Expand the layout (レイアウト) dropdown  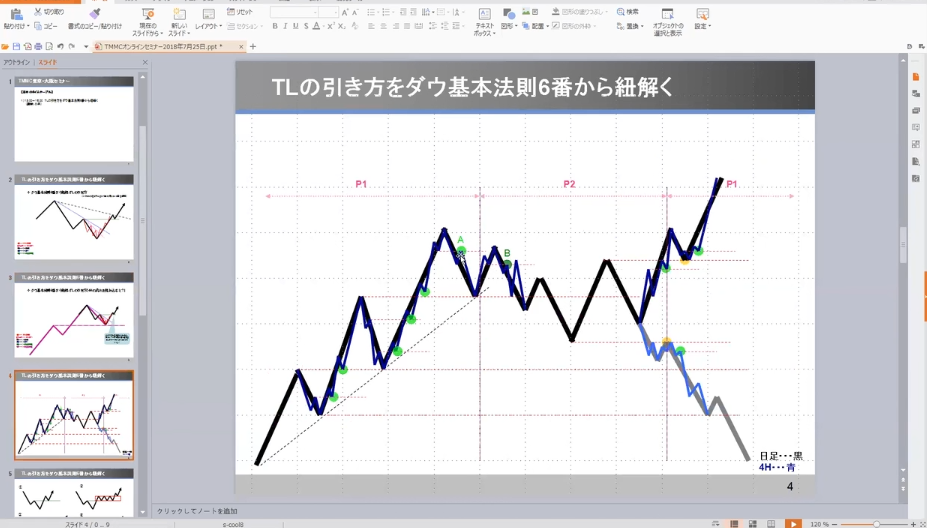207,26
